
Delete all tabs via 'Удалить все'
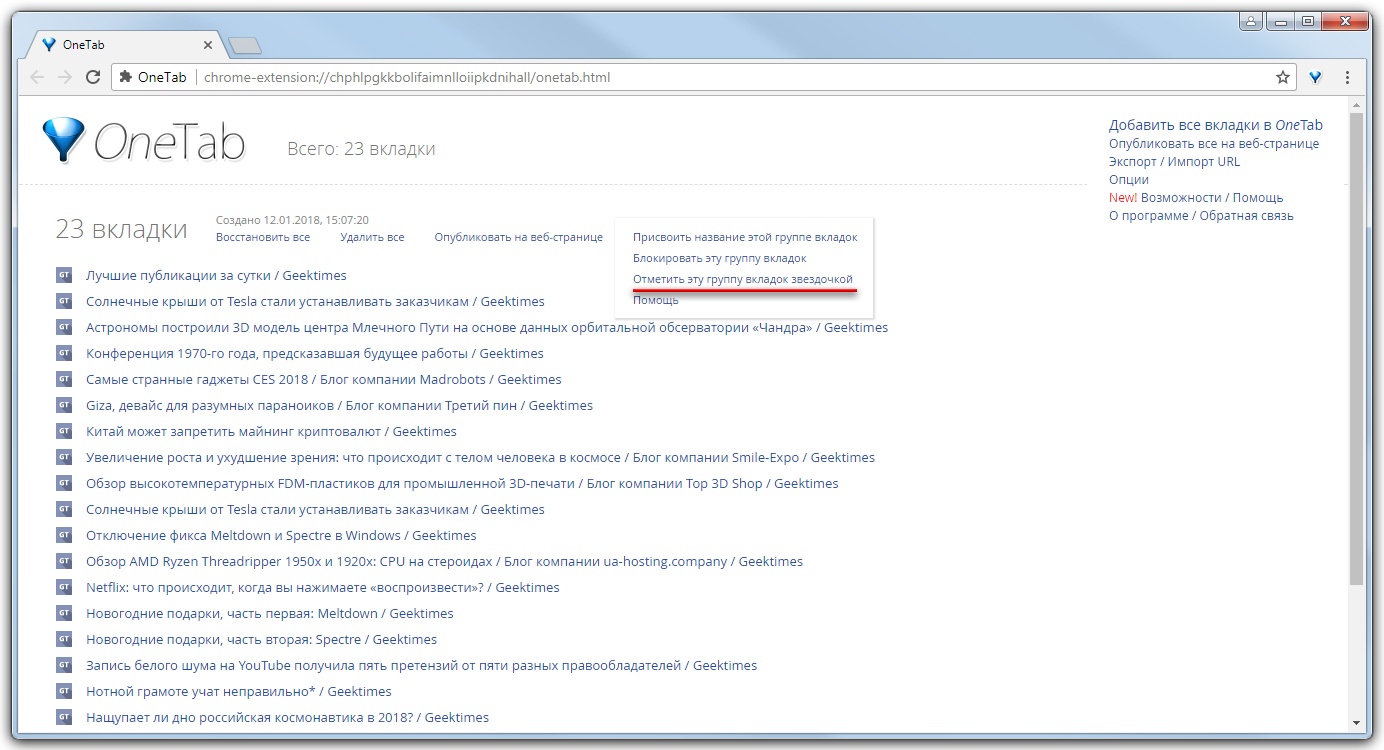[x=372, y=237]
